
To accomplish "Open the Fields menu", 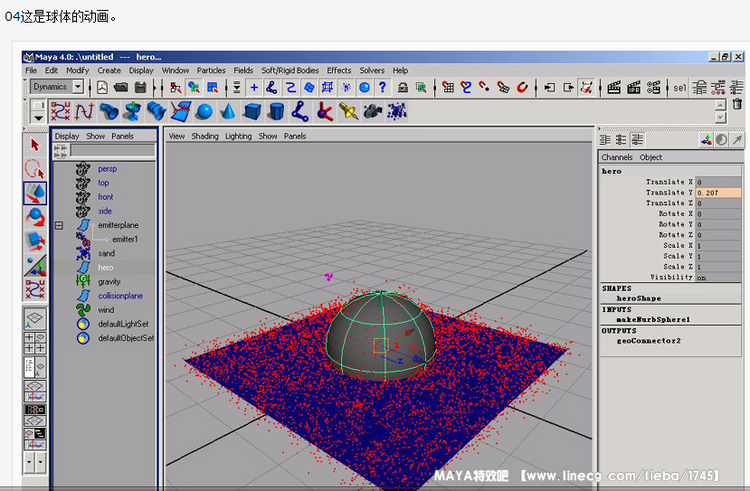I will (243, 70).
